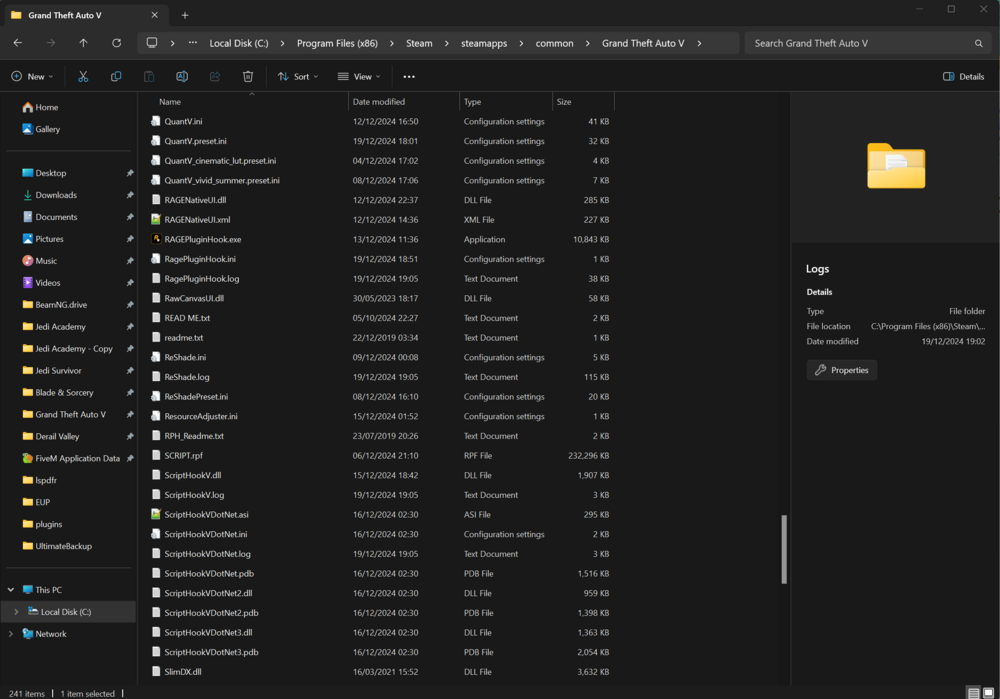Viewport: 1000px width, 699px height.
Task: Navigate back with the back arrow
Action: (x=17, y=43)
